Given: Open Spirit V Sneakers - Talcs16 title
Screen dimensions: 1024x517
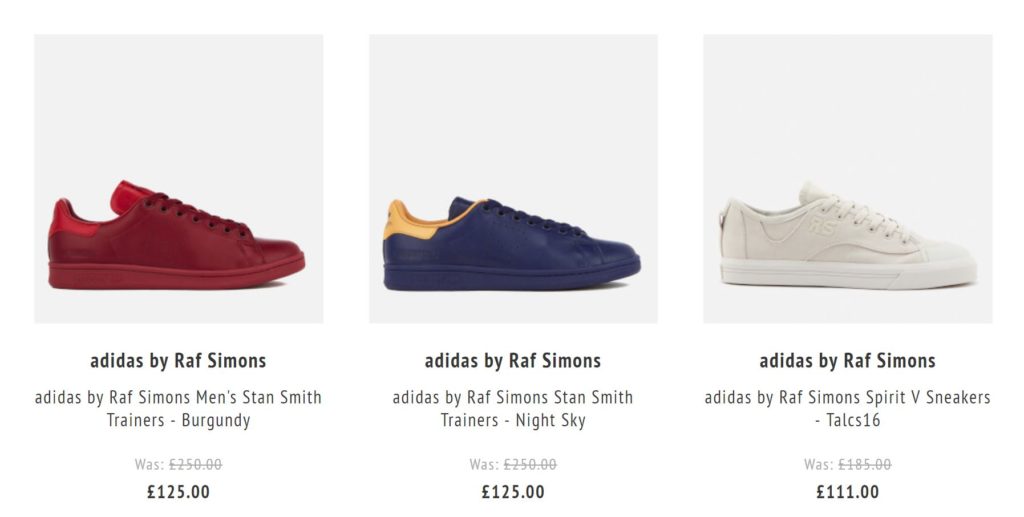Looking at the screenshot, I should [847, 408].
